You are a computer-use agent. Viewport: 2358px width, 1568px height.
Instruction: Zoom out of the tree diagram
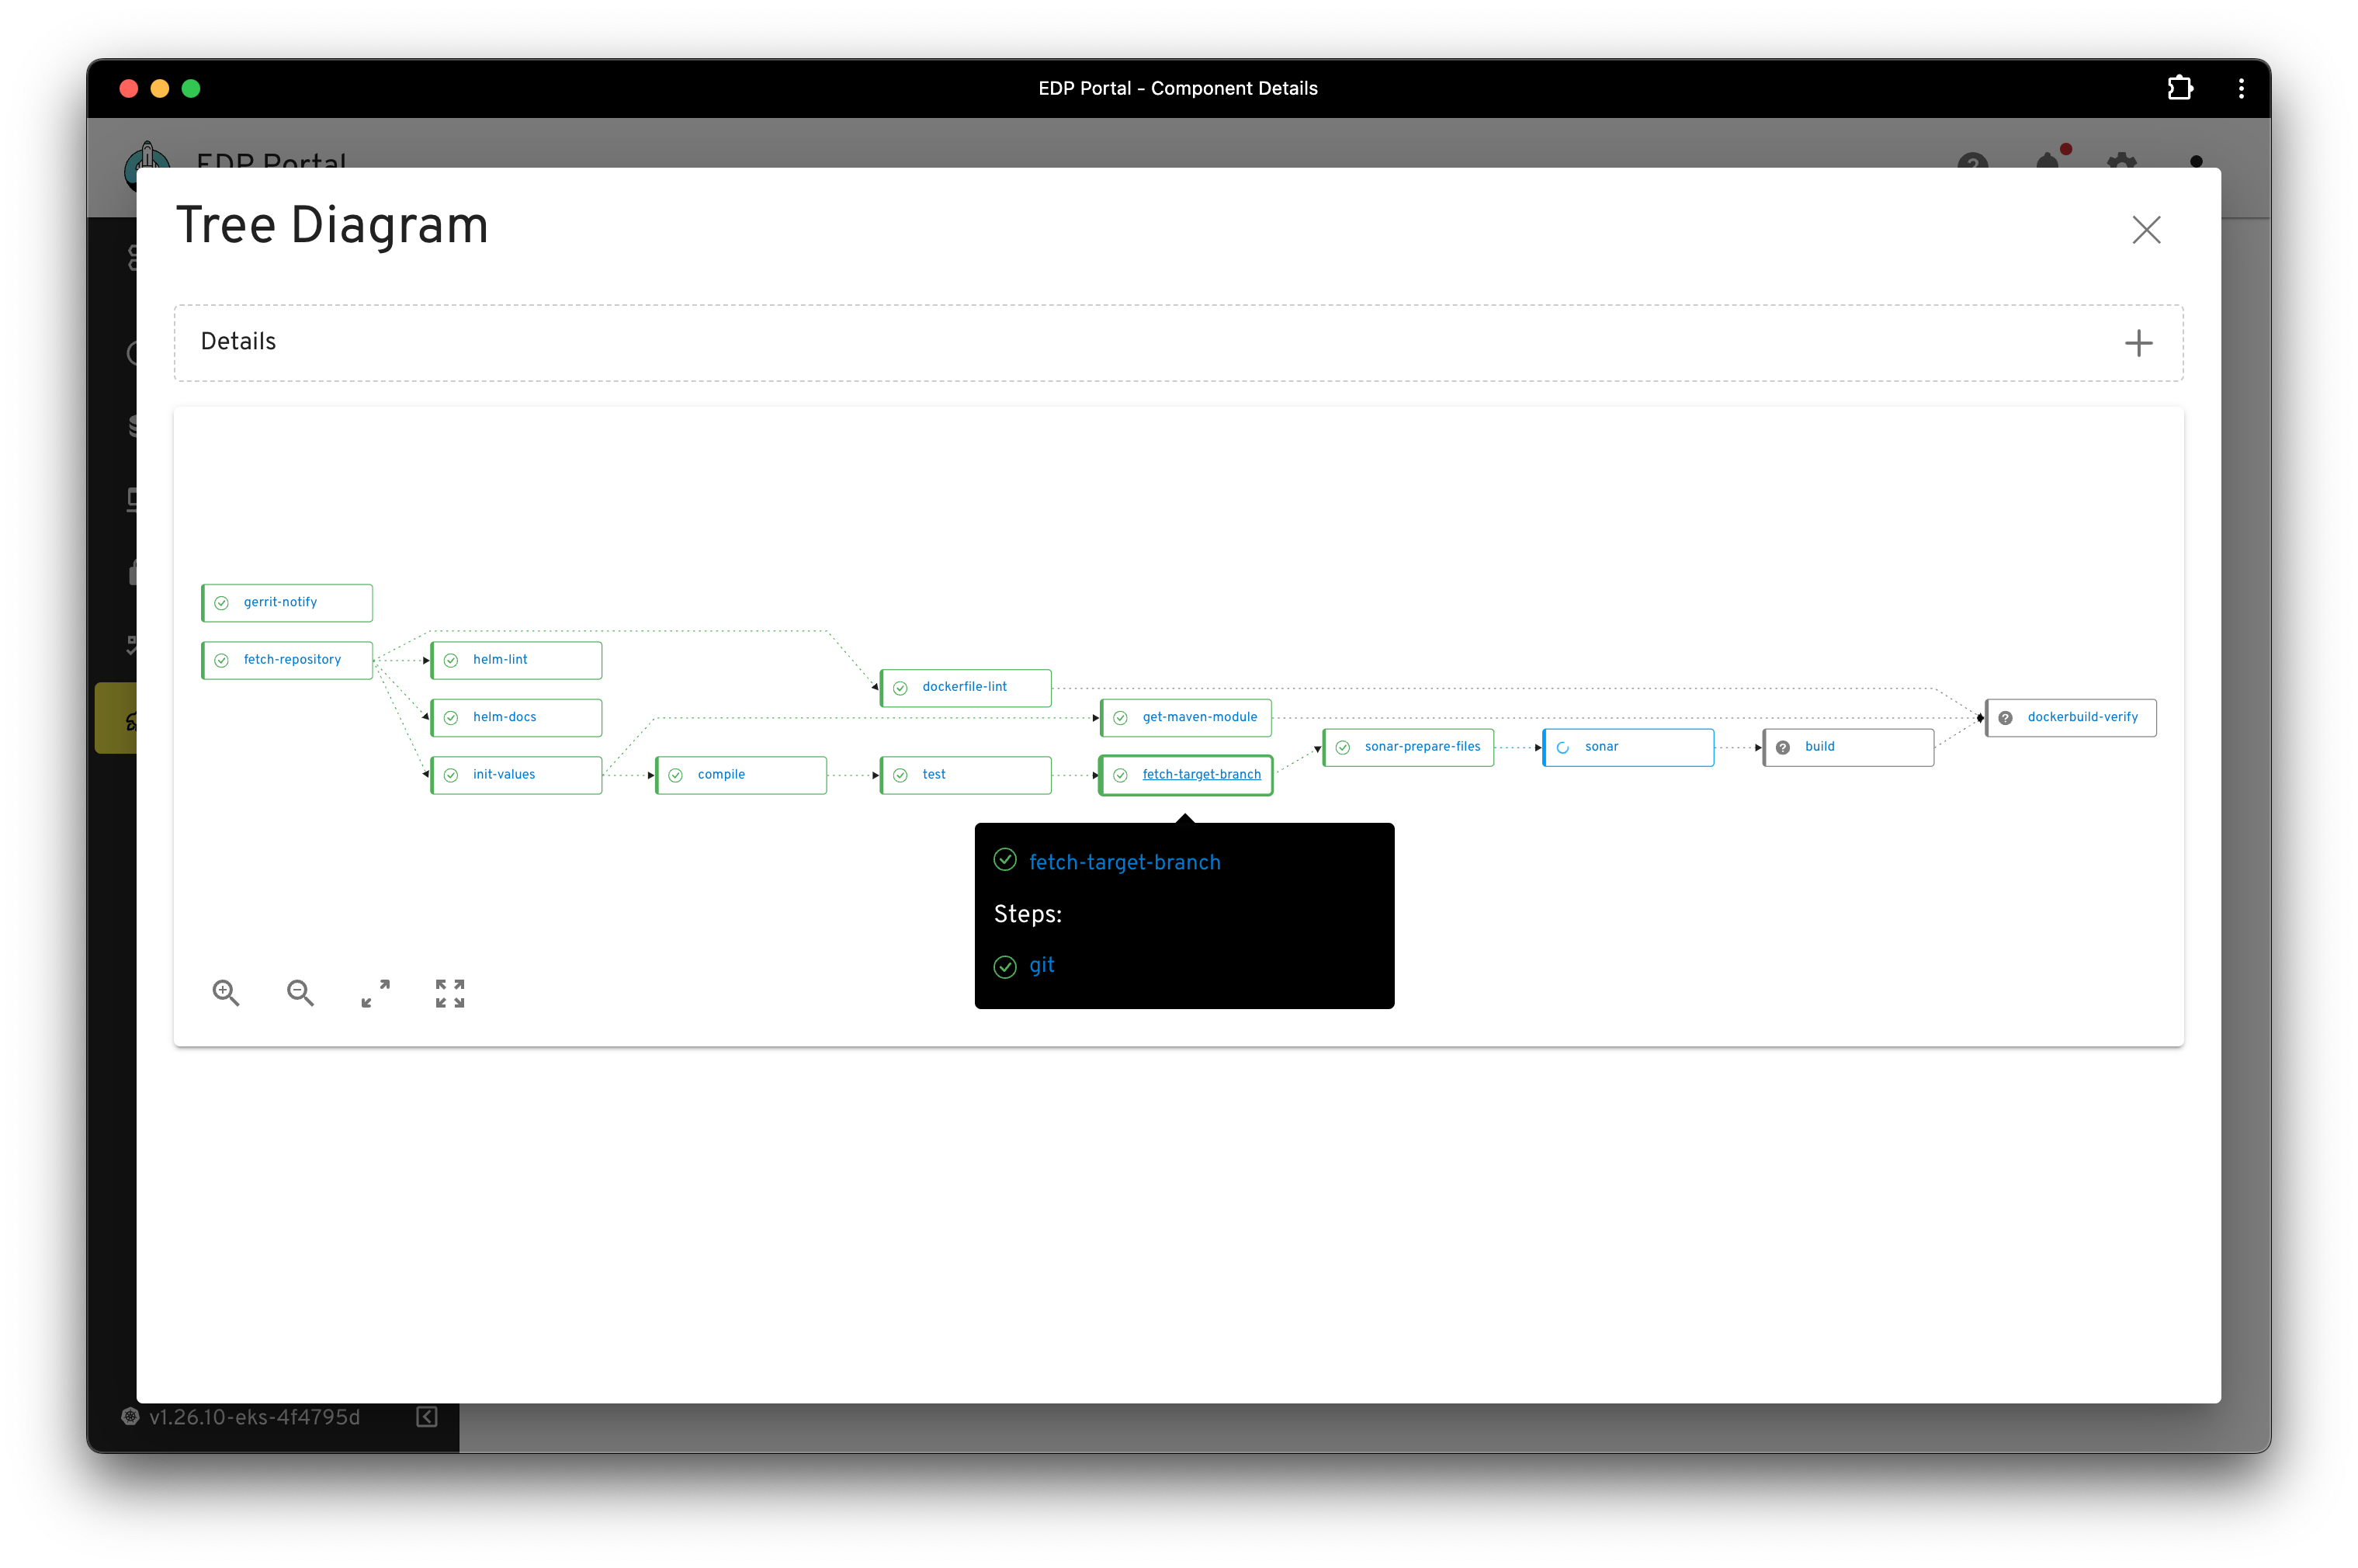click(300, 993)
